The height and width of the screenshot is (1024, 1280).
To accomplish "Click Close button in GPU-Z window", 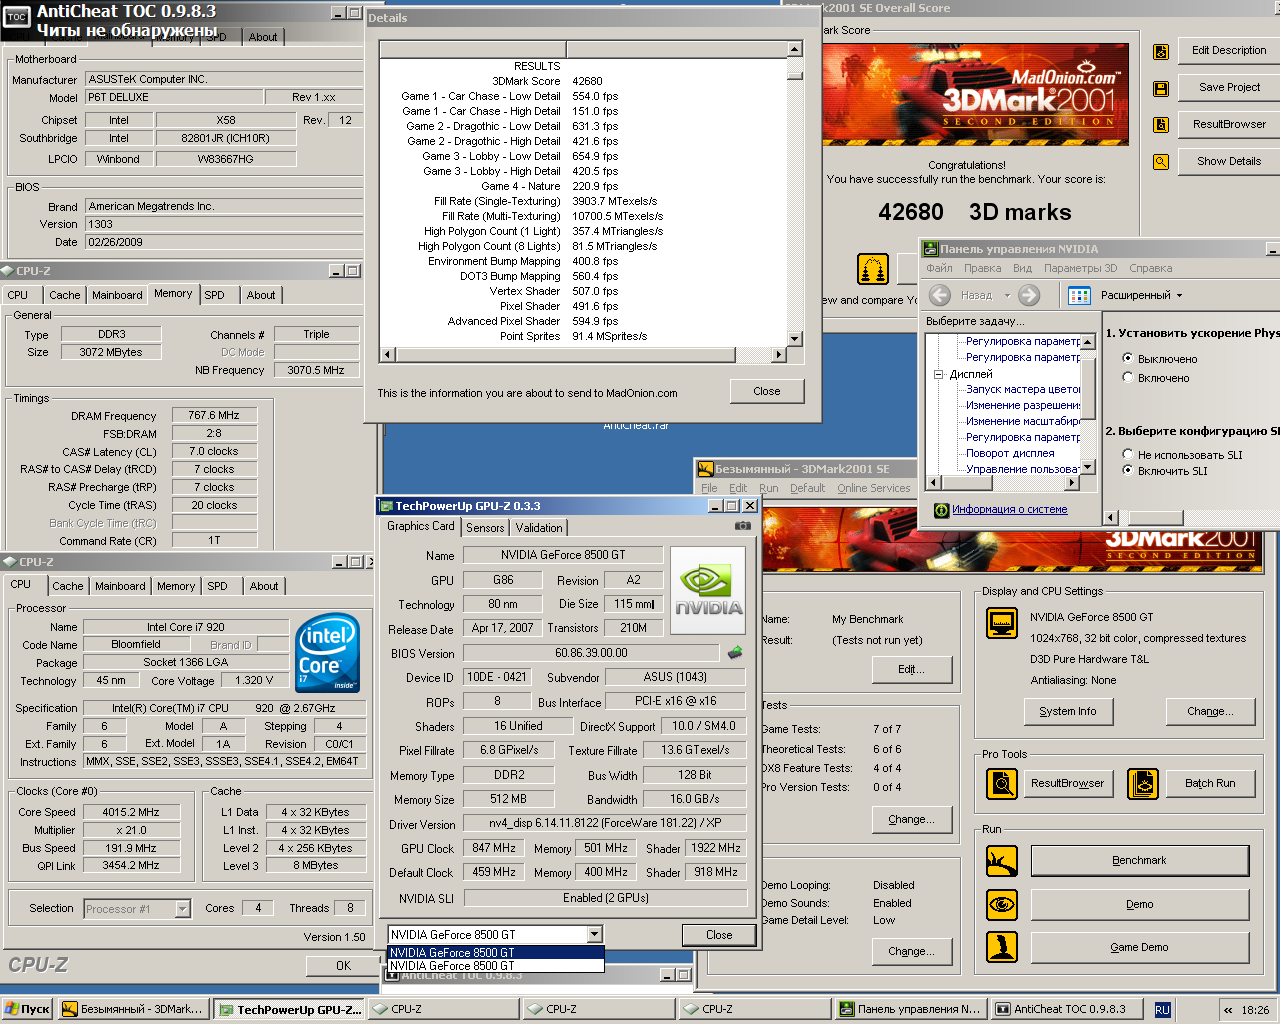I will tap(719, 935).
